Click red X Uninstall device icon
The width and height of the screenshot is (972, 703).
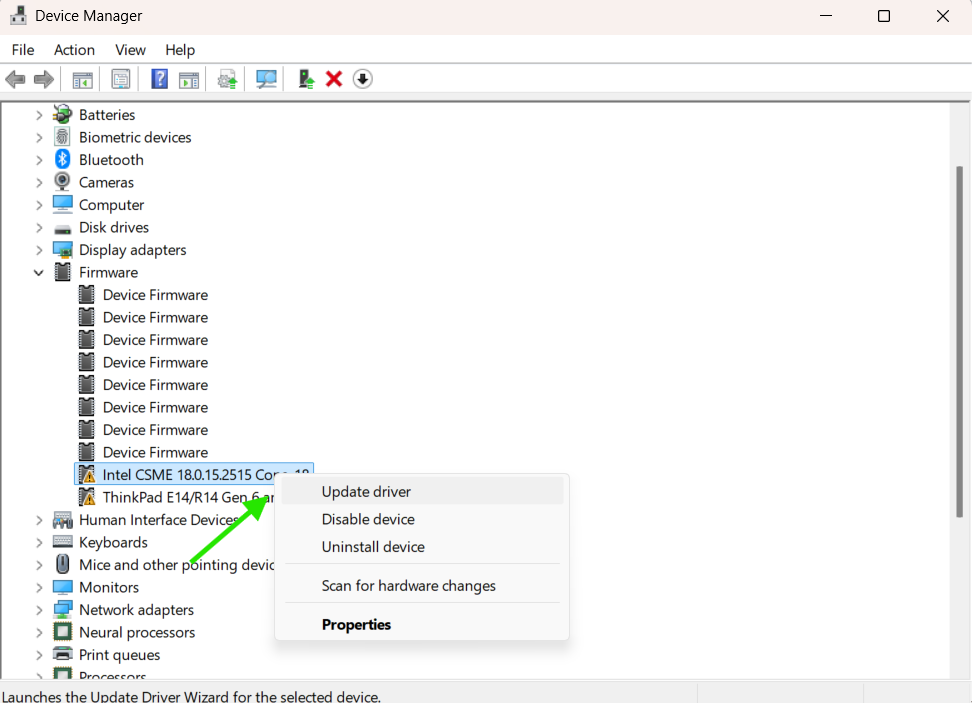334,79
